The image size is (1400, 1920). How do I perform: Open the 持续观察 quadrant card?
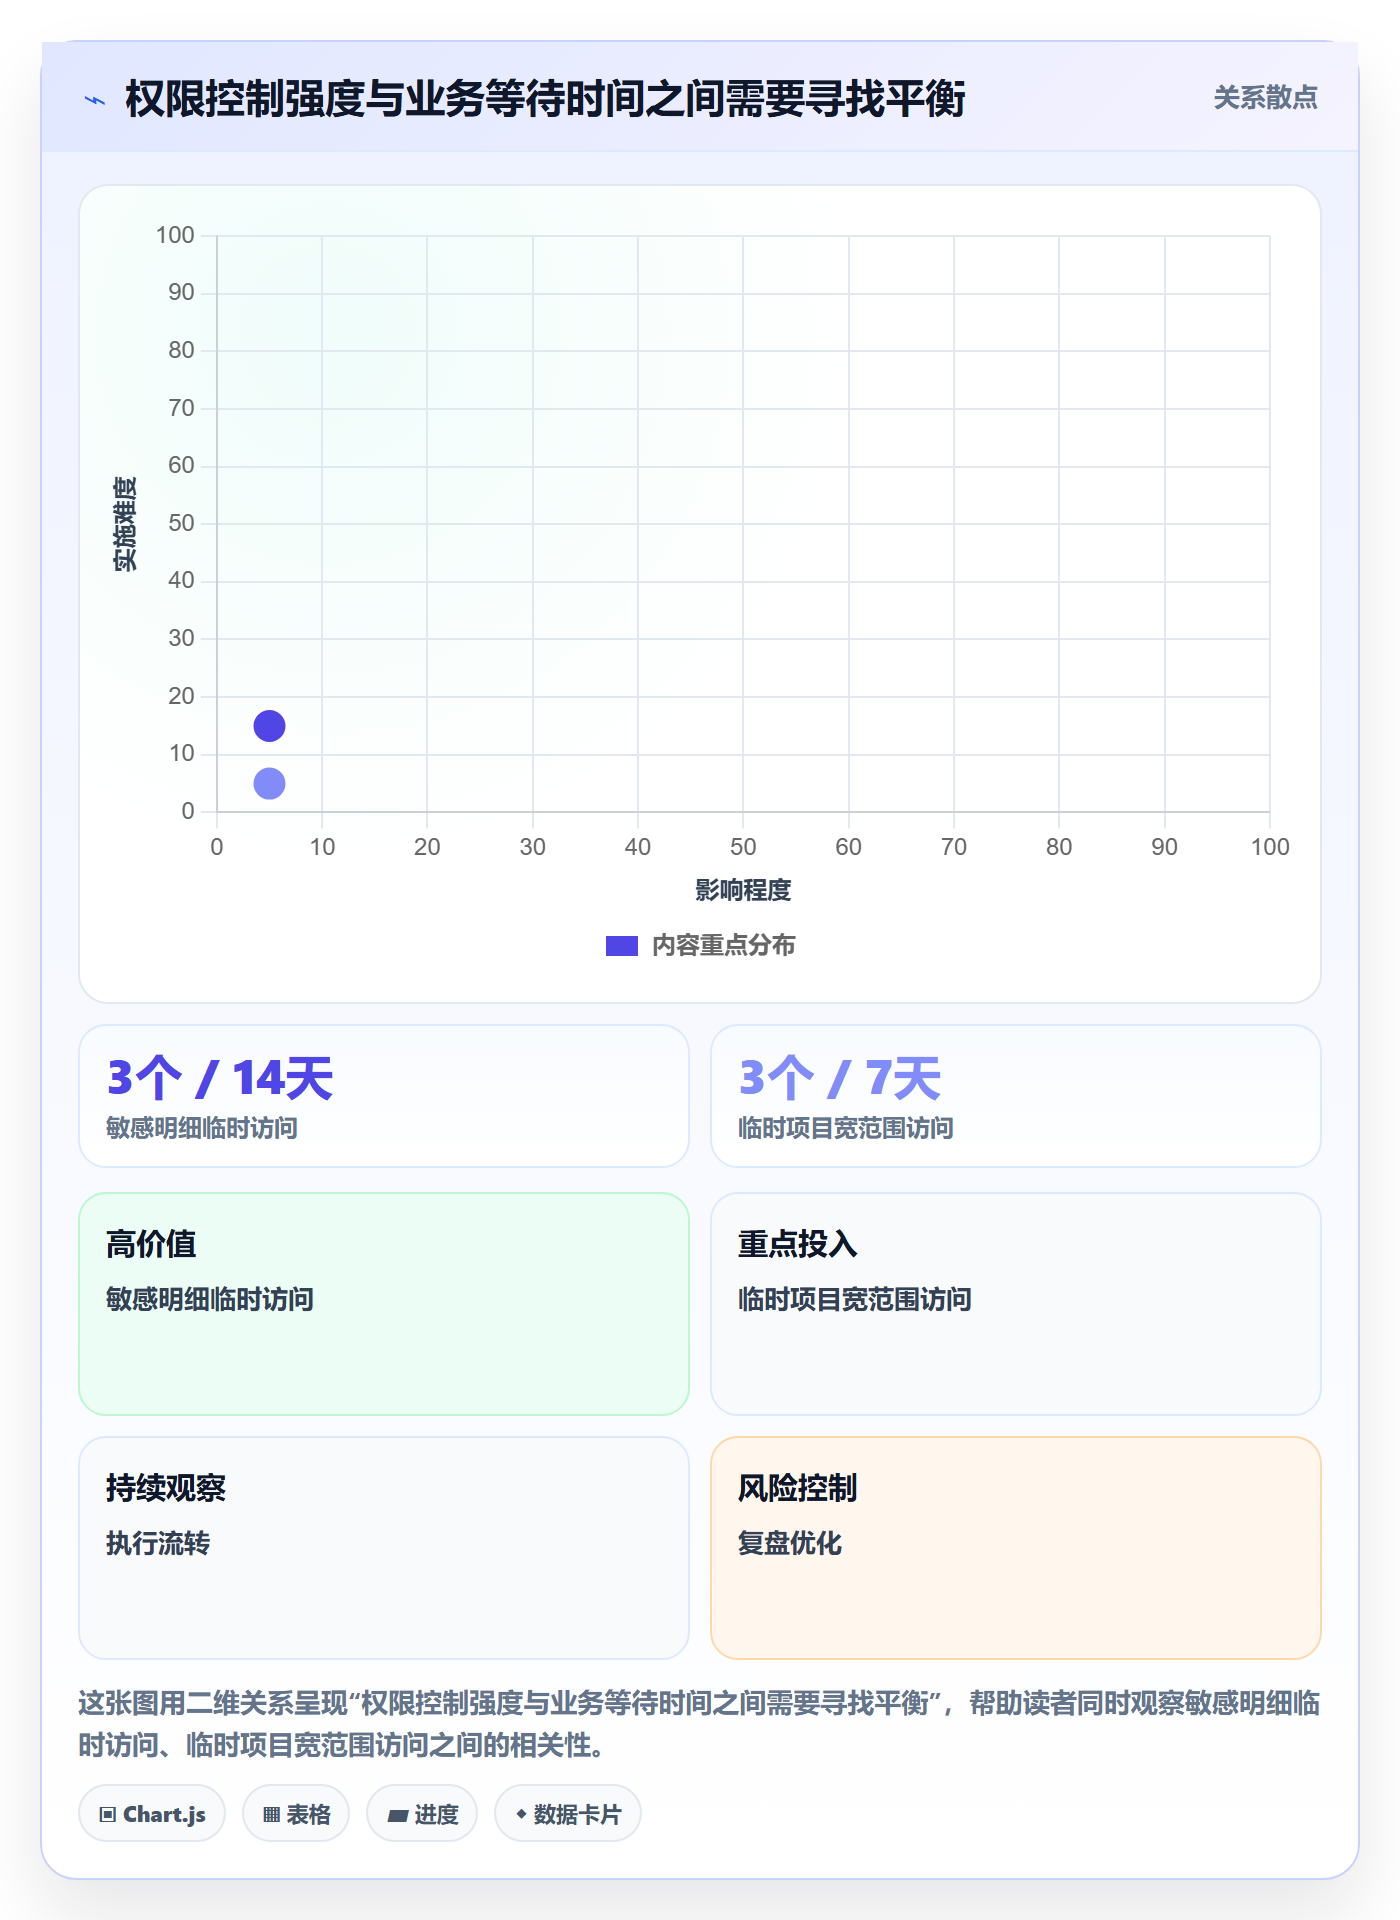click(384, 1548)
